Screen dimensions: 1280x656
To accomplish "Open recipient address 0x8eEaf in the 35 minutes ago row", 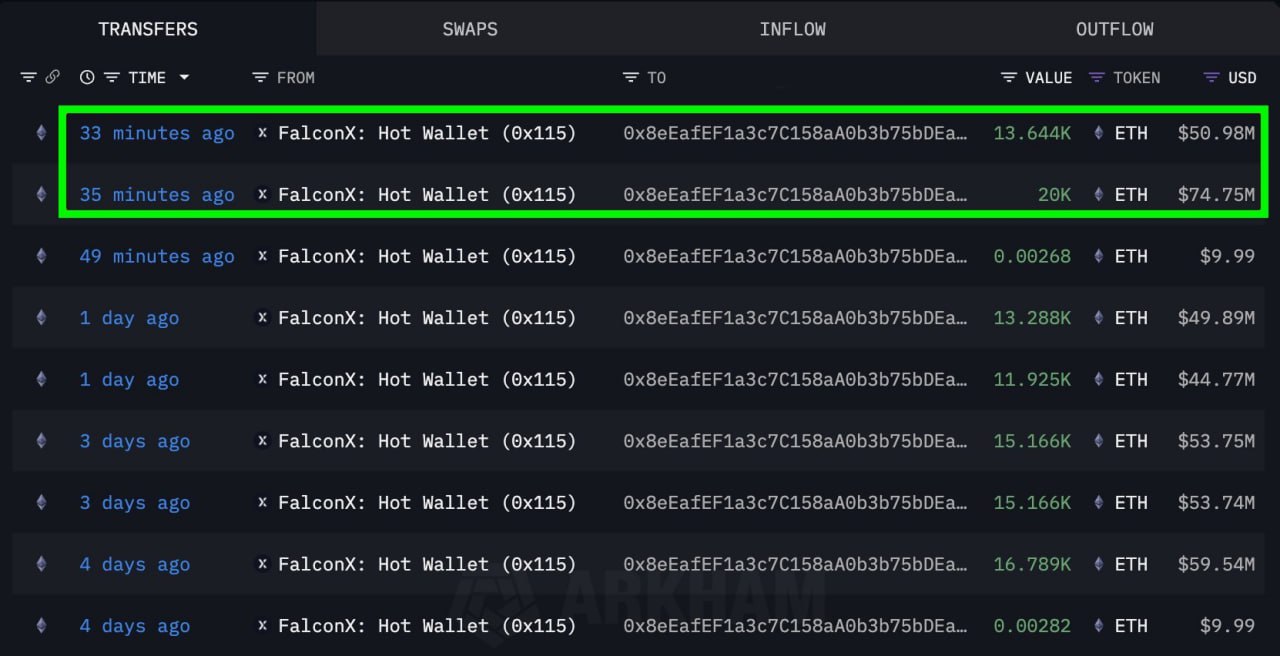I will click(x=795, y=195).
